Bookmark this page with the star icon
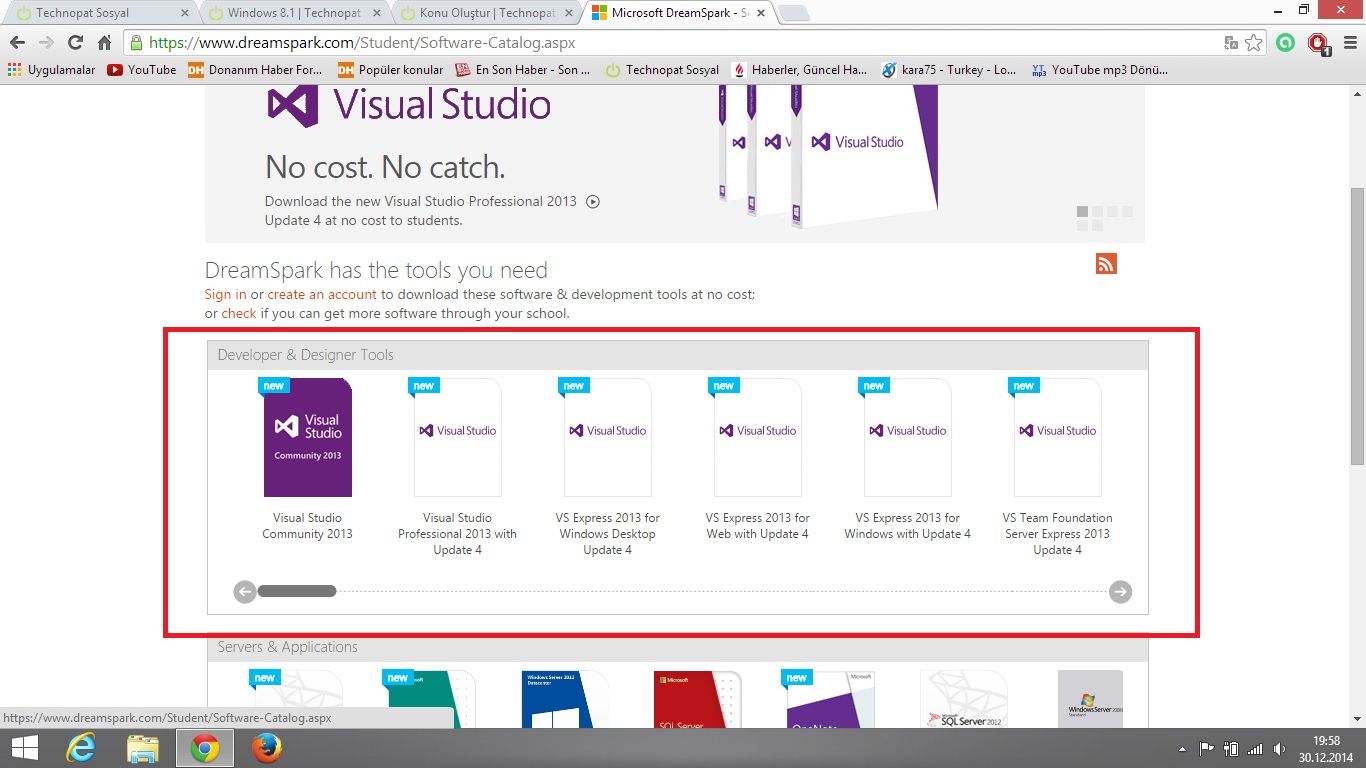This screenshot has height=768, width=1366. click(1254, 43)
